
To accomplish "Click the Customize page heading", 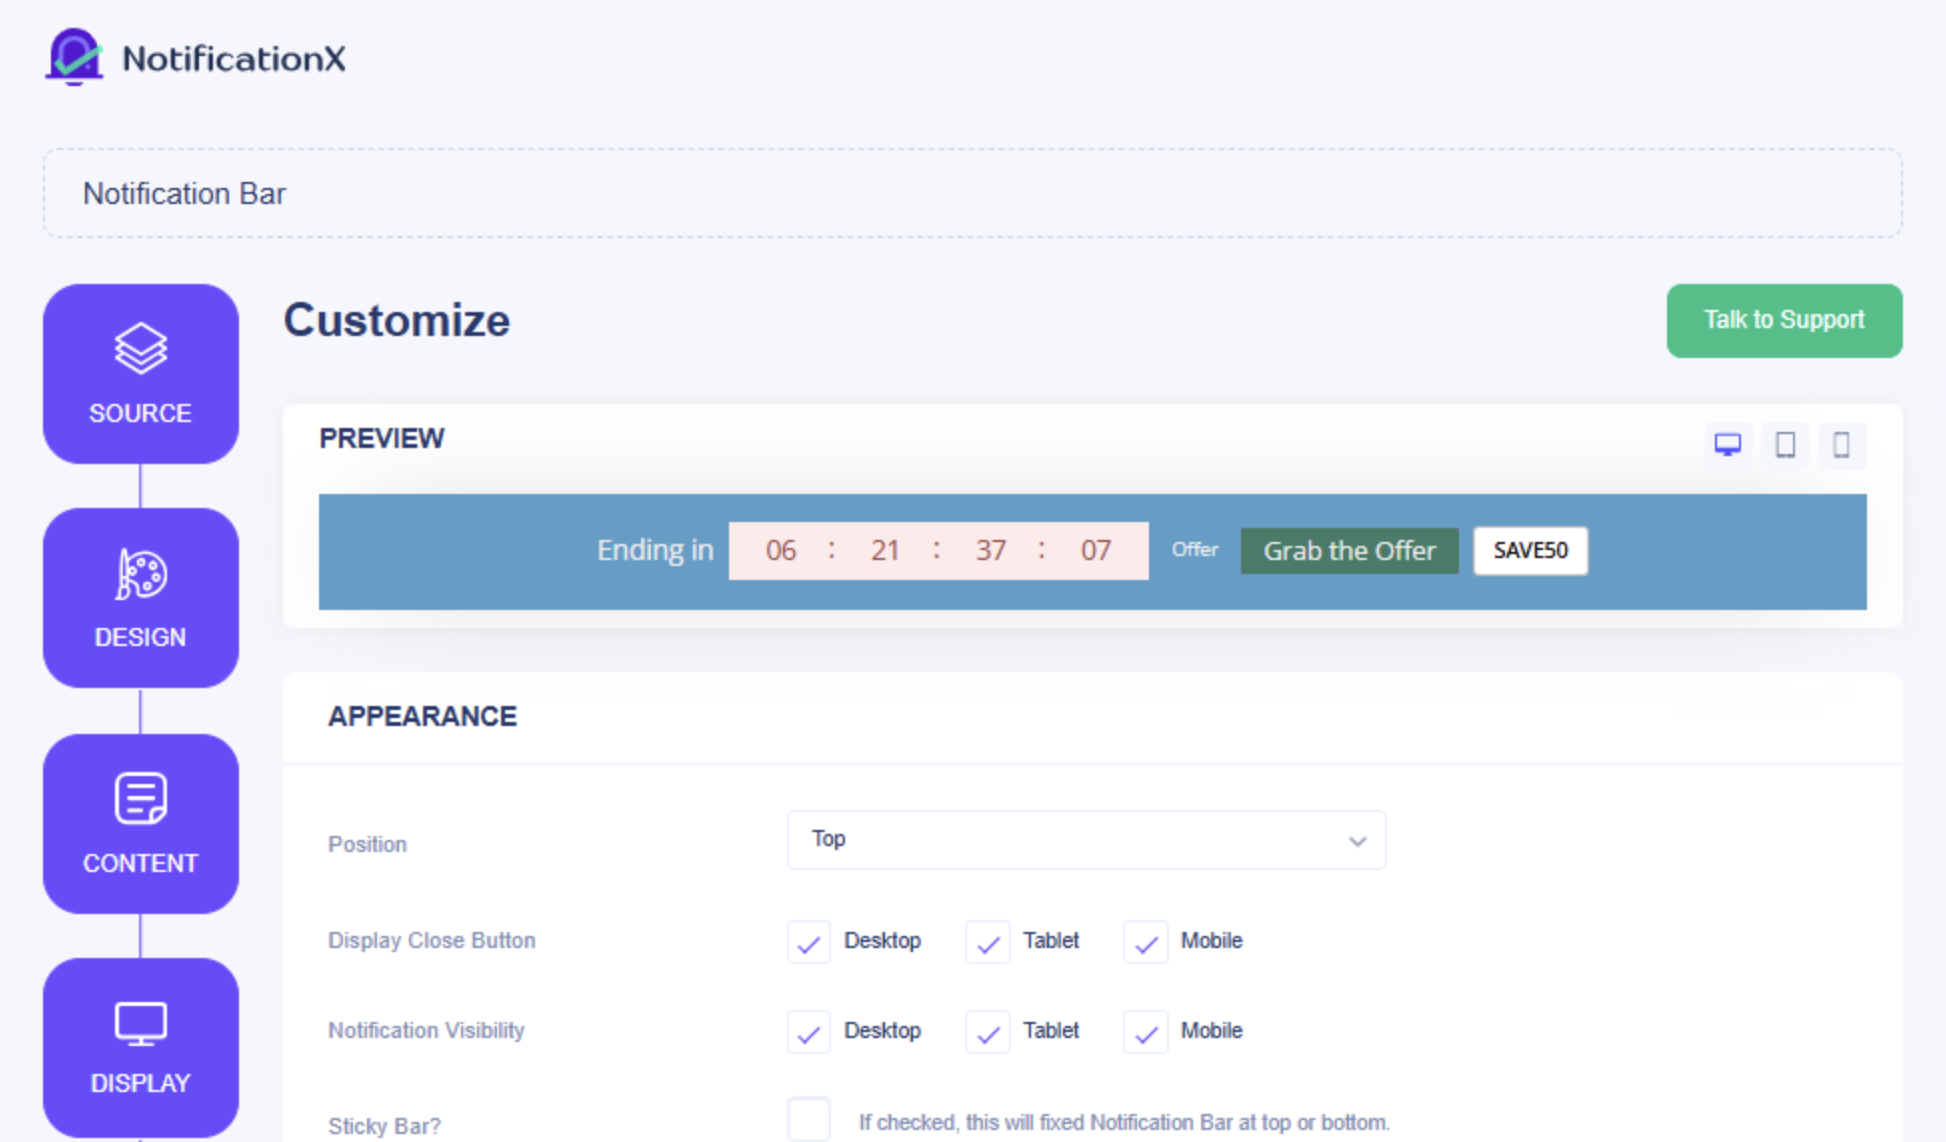I will pos(397,321).
